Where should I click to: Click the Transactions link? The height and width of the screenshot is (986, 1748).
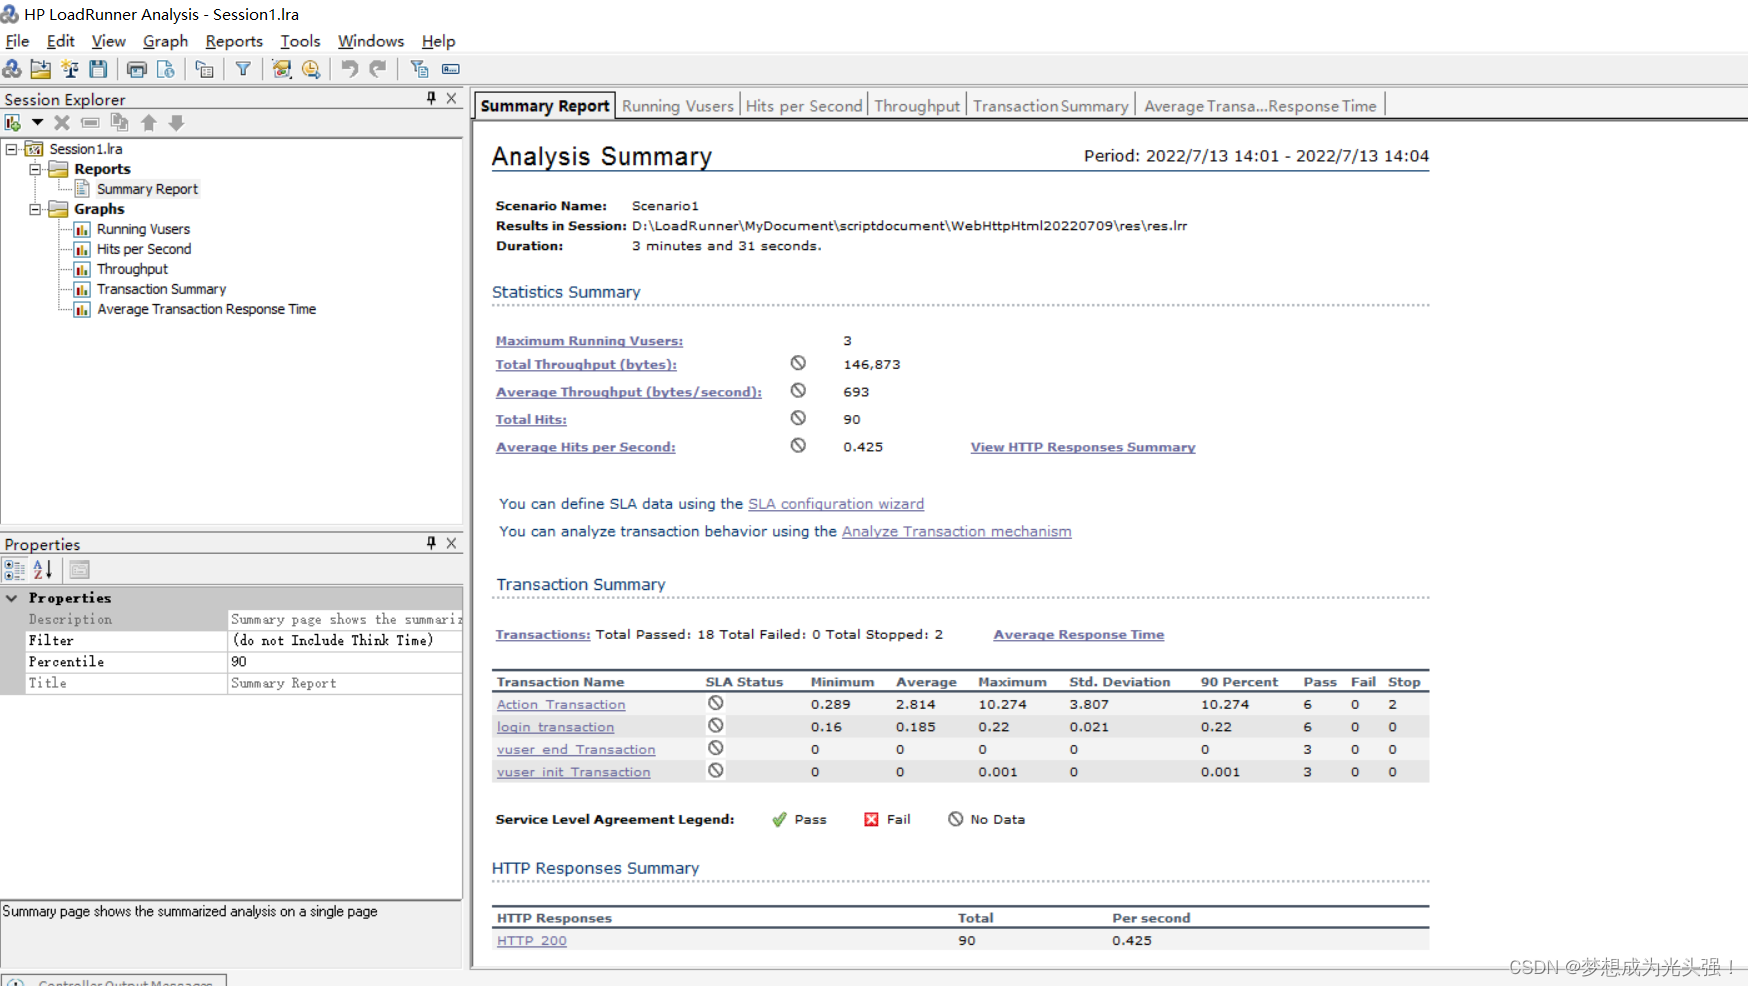[543, 635]
